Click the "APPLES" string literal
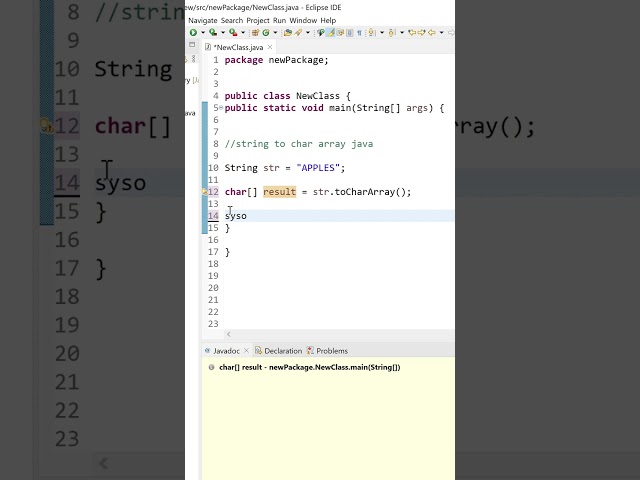640x480 pixels. [x=318, y=168]
